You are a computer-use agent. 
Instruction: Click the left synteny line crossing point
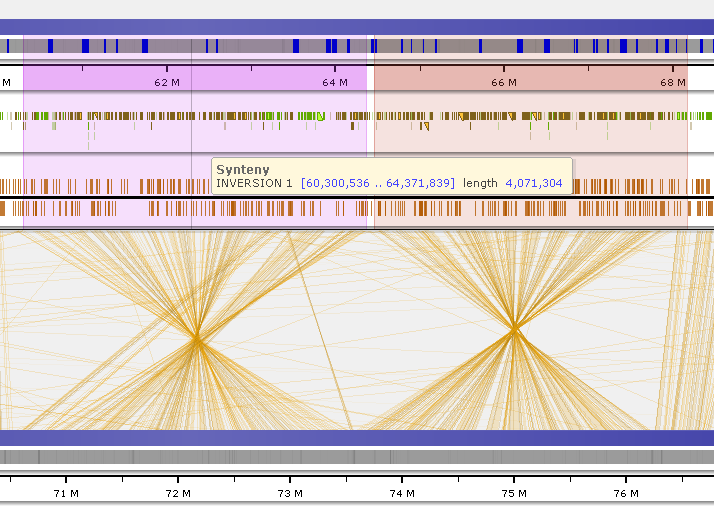(197, 339)
